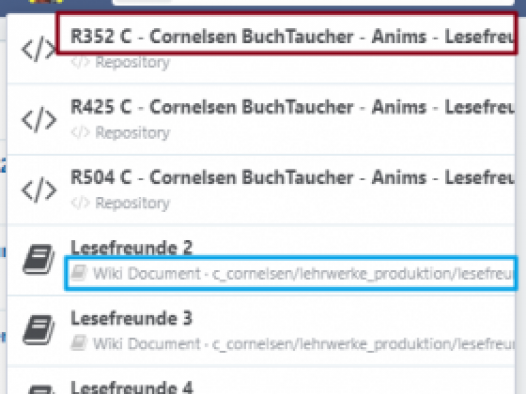526x394 pixels.
Task: Click the small repository icon under R504 C
Action: 81,203
